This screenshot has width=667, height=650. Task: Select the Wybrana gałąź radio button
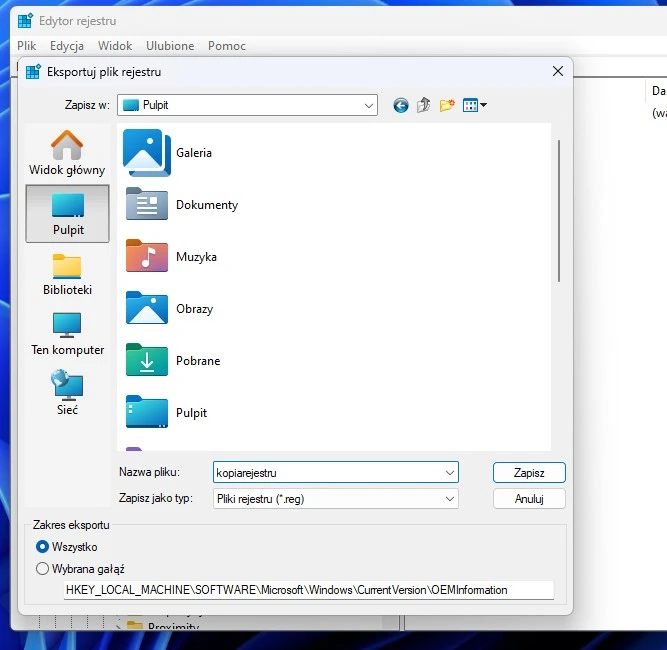tap(42, 569)
